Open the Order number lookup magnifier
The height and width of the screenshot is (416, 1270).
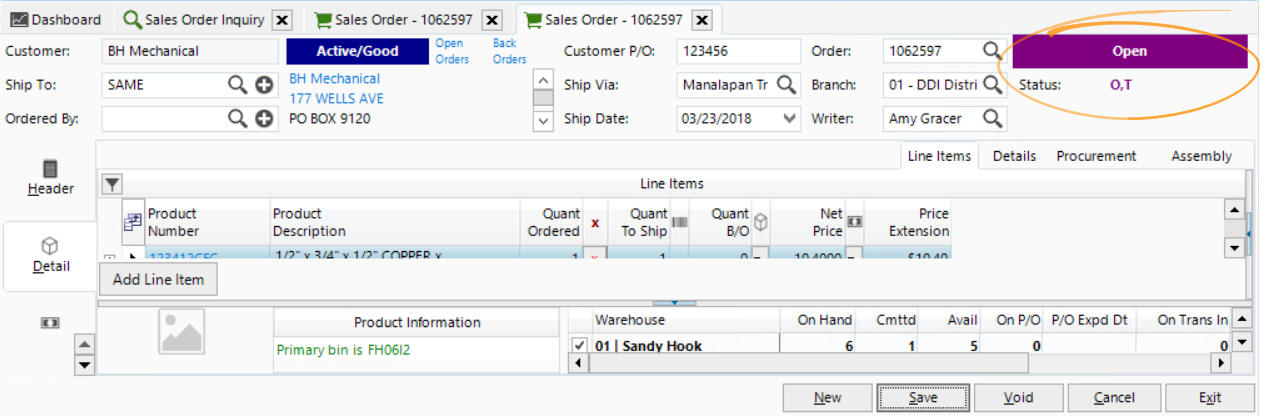(x=991, y=51)
